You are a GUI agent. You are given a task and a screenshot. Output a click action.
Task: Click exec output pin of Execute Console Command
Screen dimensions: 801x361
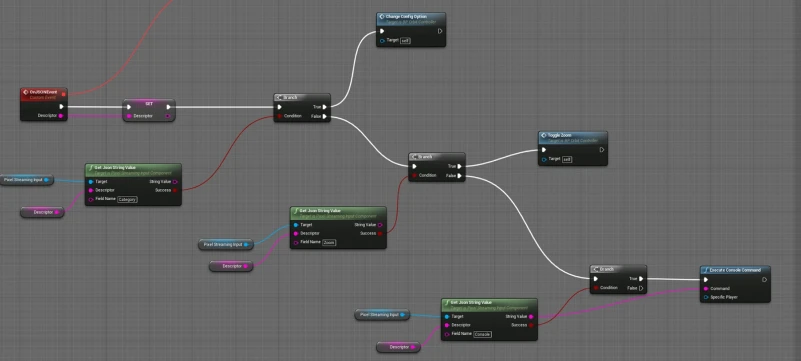(x=764, y=279)
